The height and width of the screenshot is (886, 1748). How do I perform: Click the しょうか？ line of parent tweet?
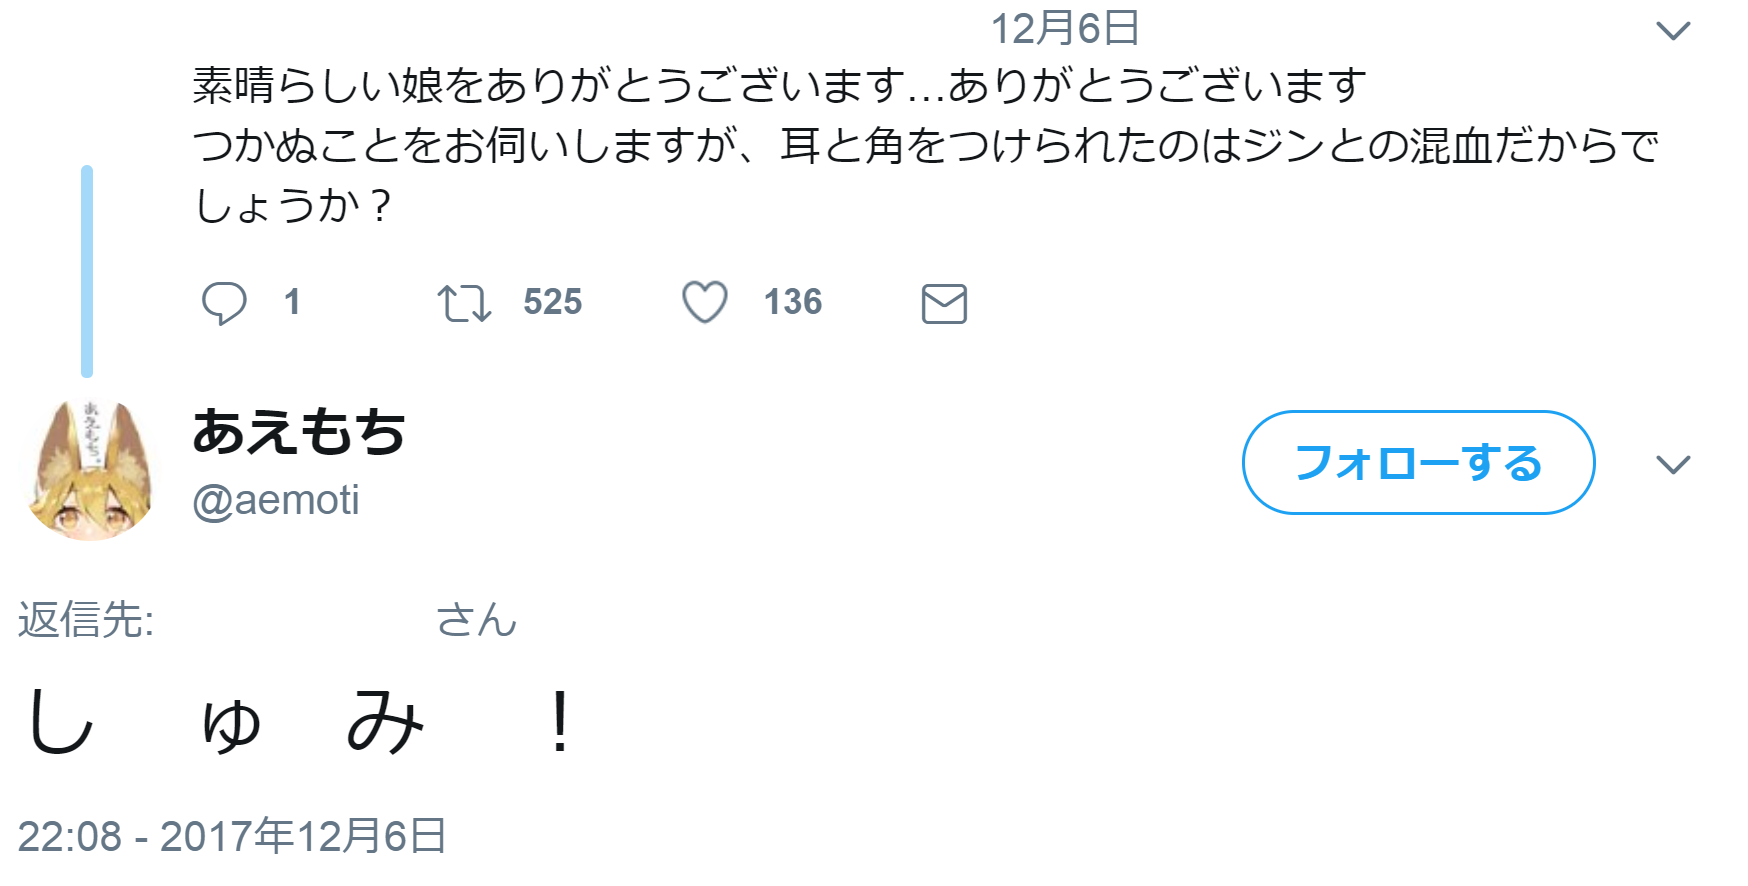click(292, 206)
